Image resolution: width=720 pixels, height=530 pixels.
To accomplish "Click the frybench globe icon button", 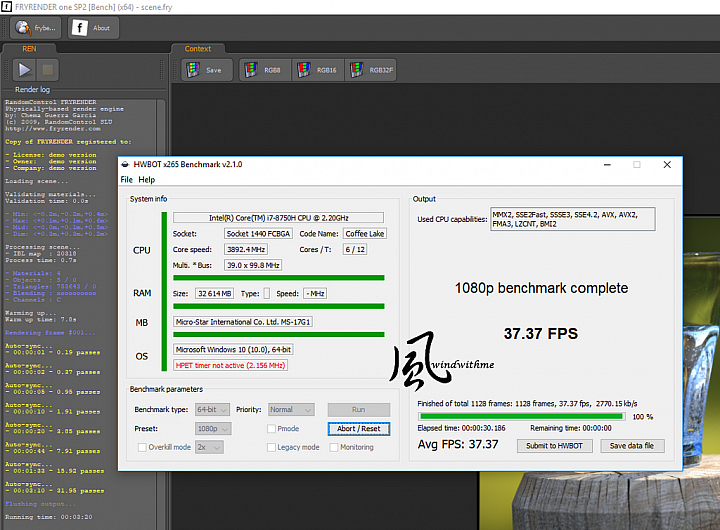I will coord(36,28).
